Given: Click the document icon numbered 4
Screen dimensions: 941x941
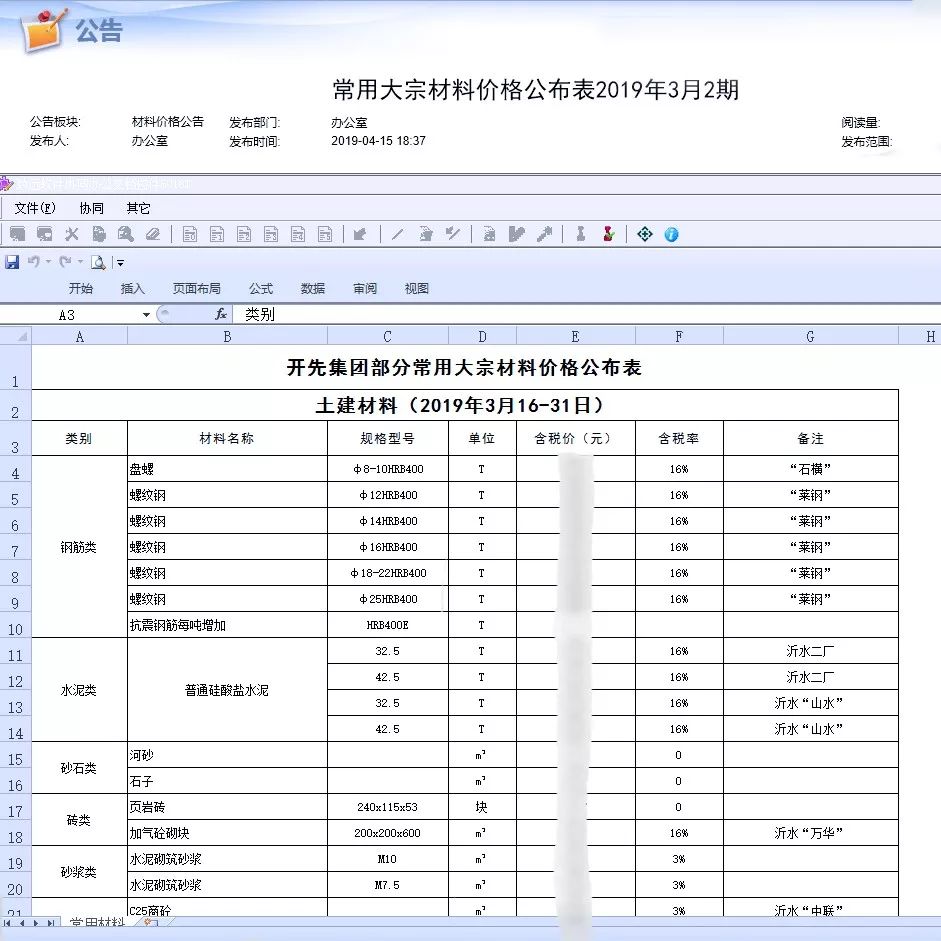Looking at the screenshot, I should pyautogui.click(x=298, y=234).
